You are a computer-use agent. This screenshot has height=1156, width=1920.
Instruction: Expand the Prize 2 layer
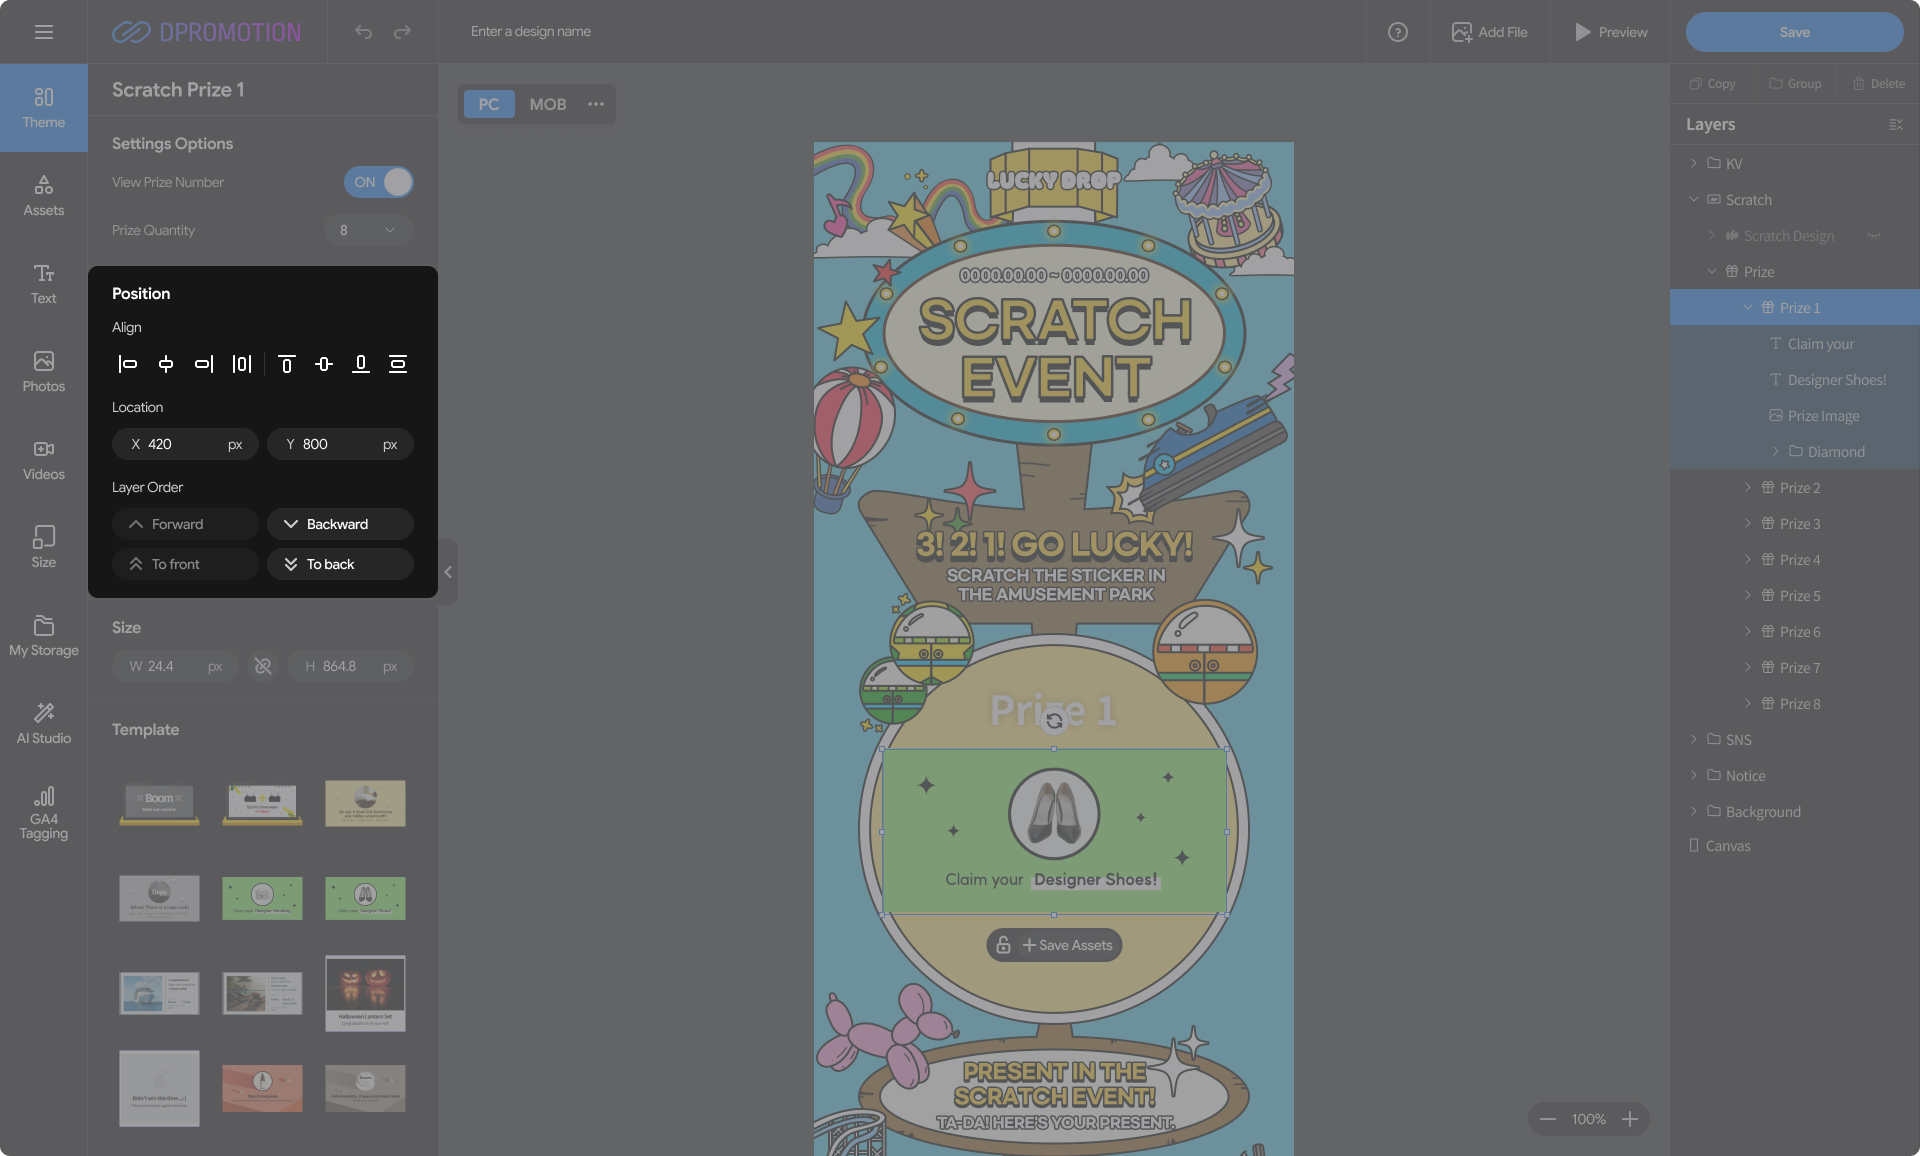pyautogui.click(x=1748, y=487)
